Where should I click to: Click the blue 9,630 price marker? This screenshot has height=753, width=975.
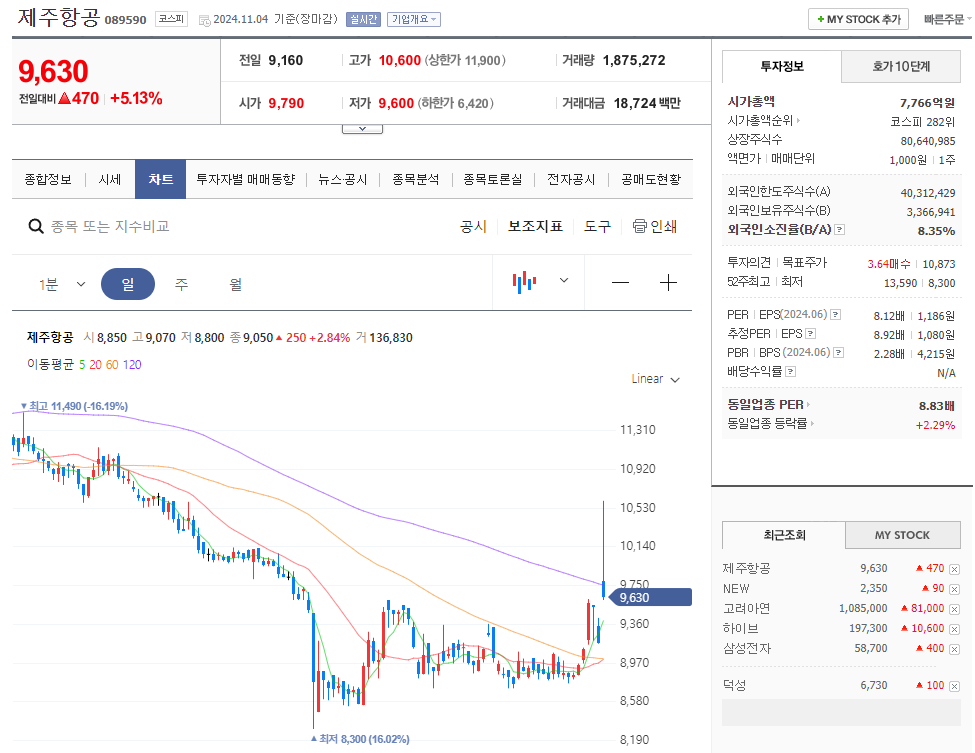point(650,598)
